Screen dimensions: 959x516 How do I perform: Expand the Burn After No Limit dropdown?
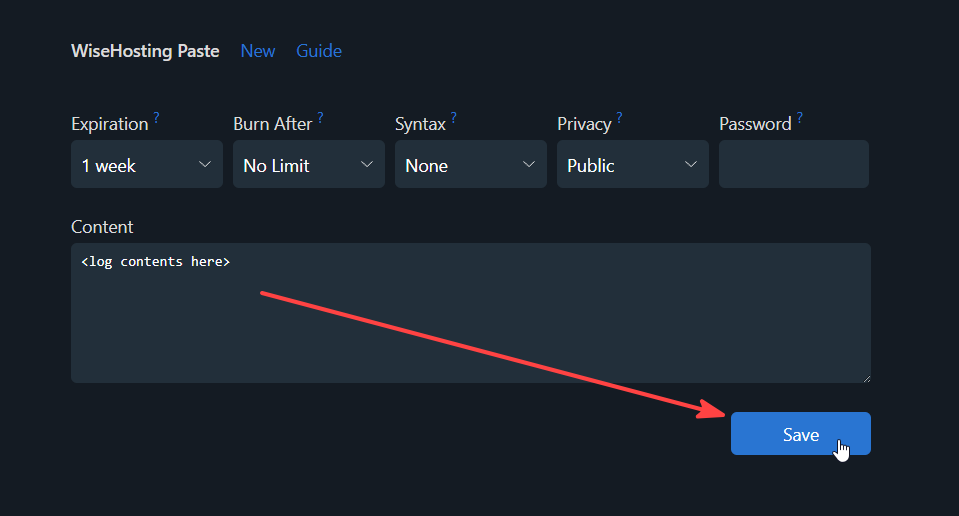[x=309, y=164]
